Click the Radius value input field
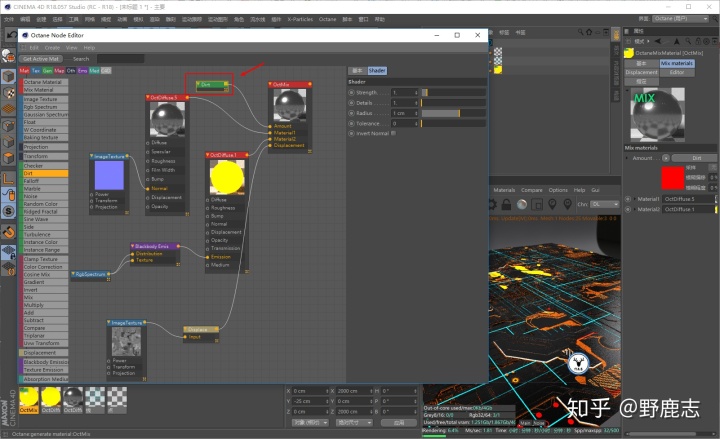This screenshot has height=439, width=720. click(x=405, y=113)
